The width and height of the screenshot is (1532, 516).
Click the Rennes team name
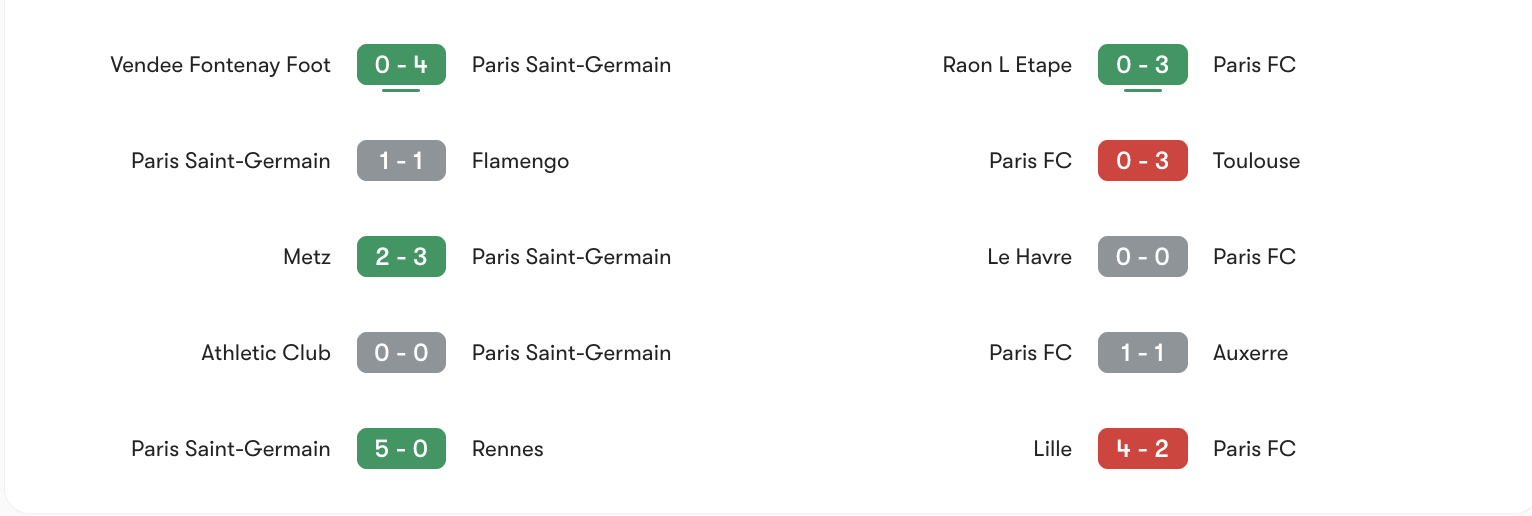click(508, 449)
